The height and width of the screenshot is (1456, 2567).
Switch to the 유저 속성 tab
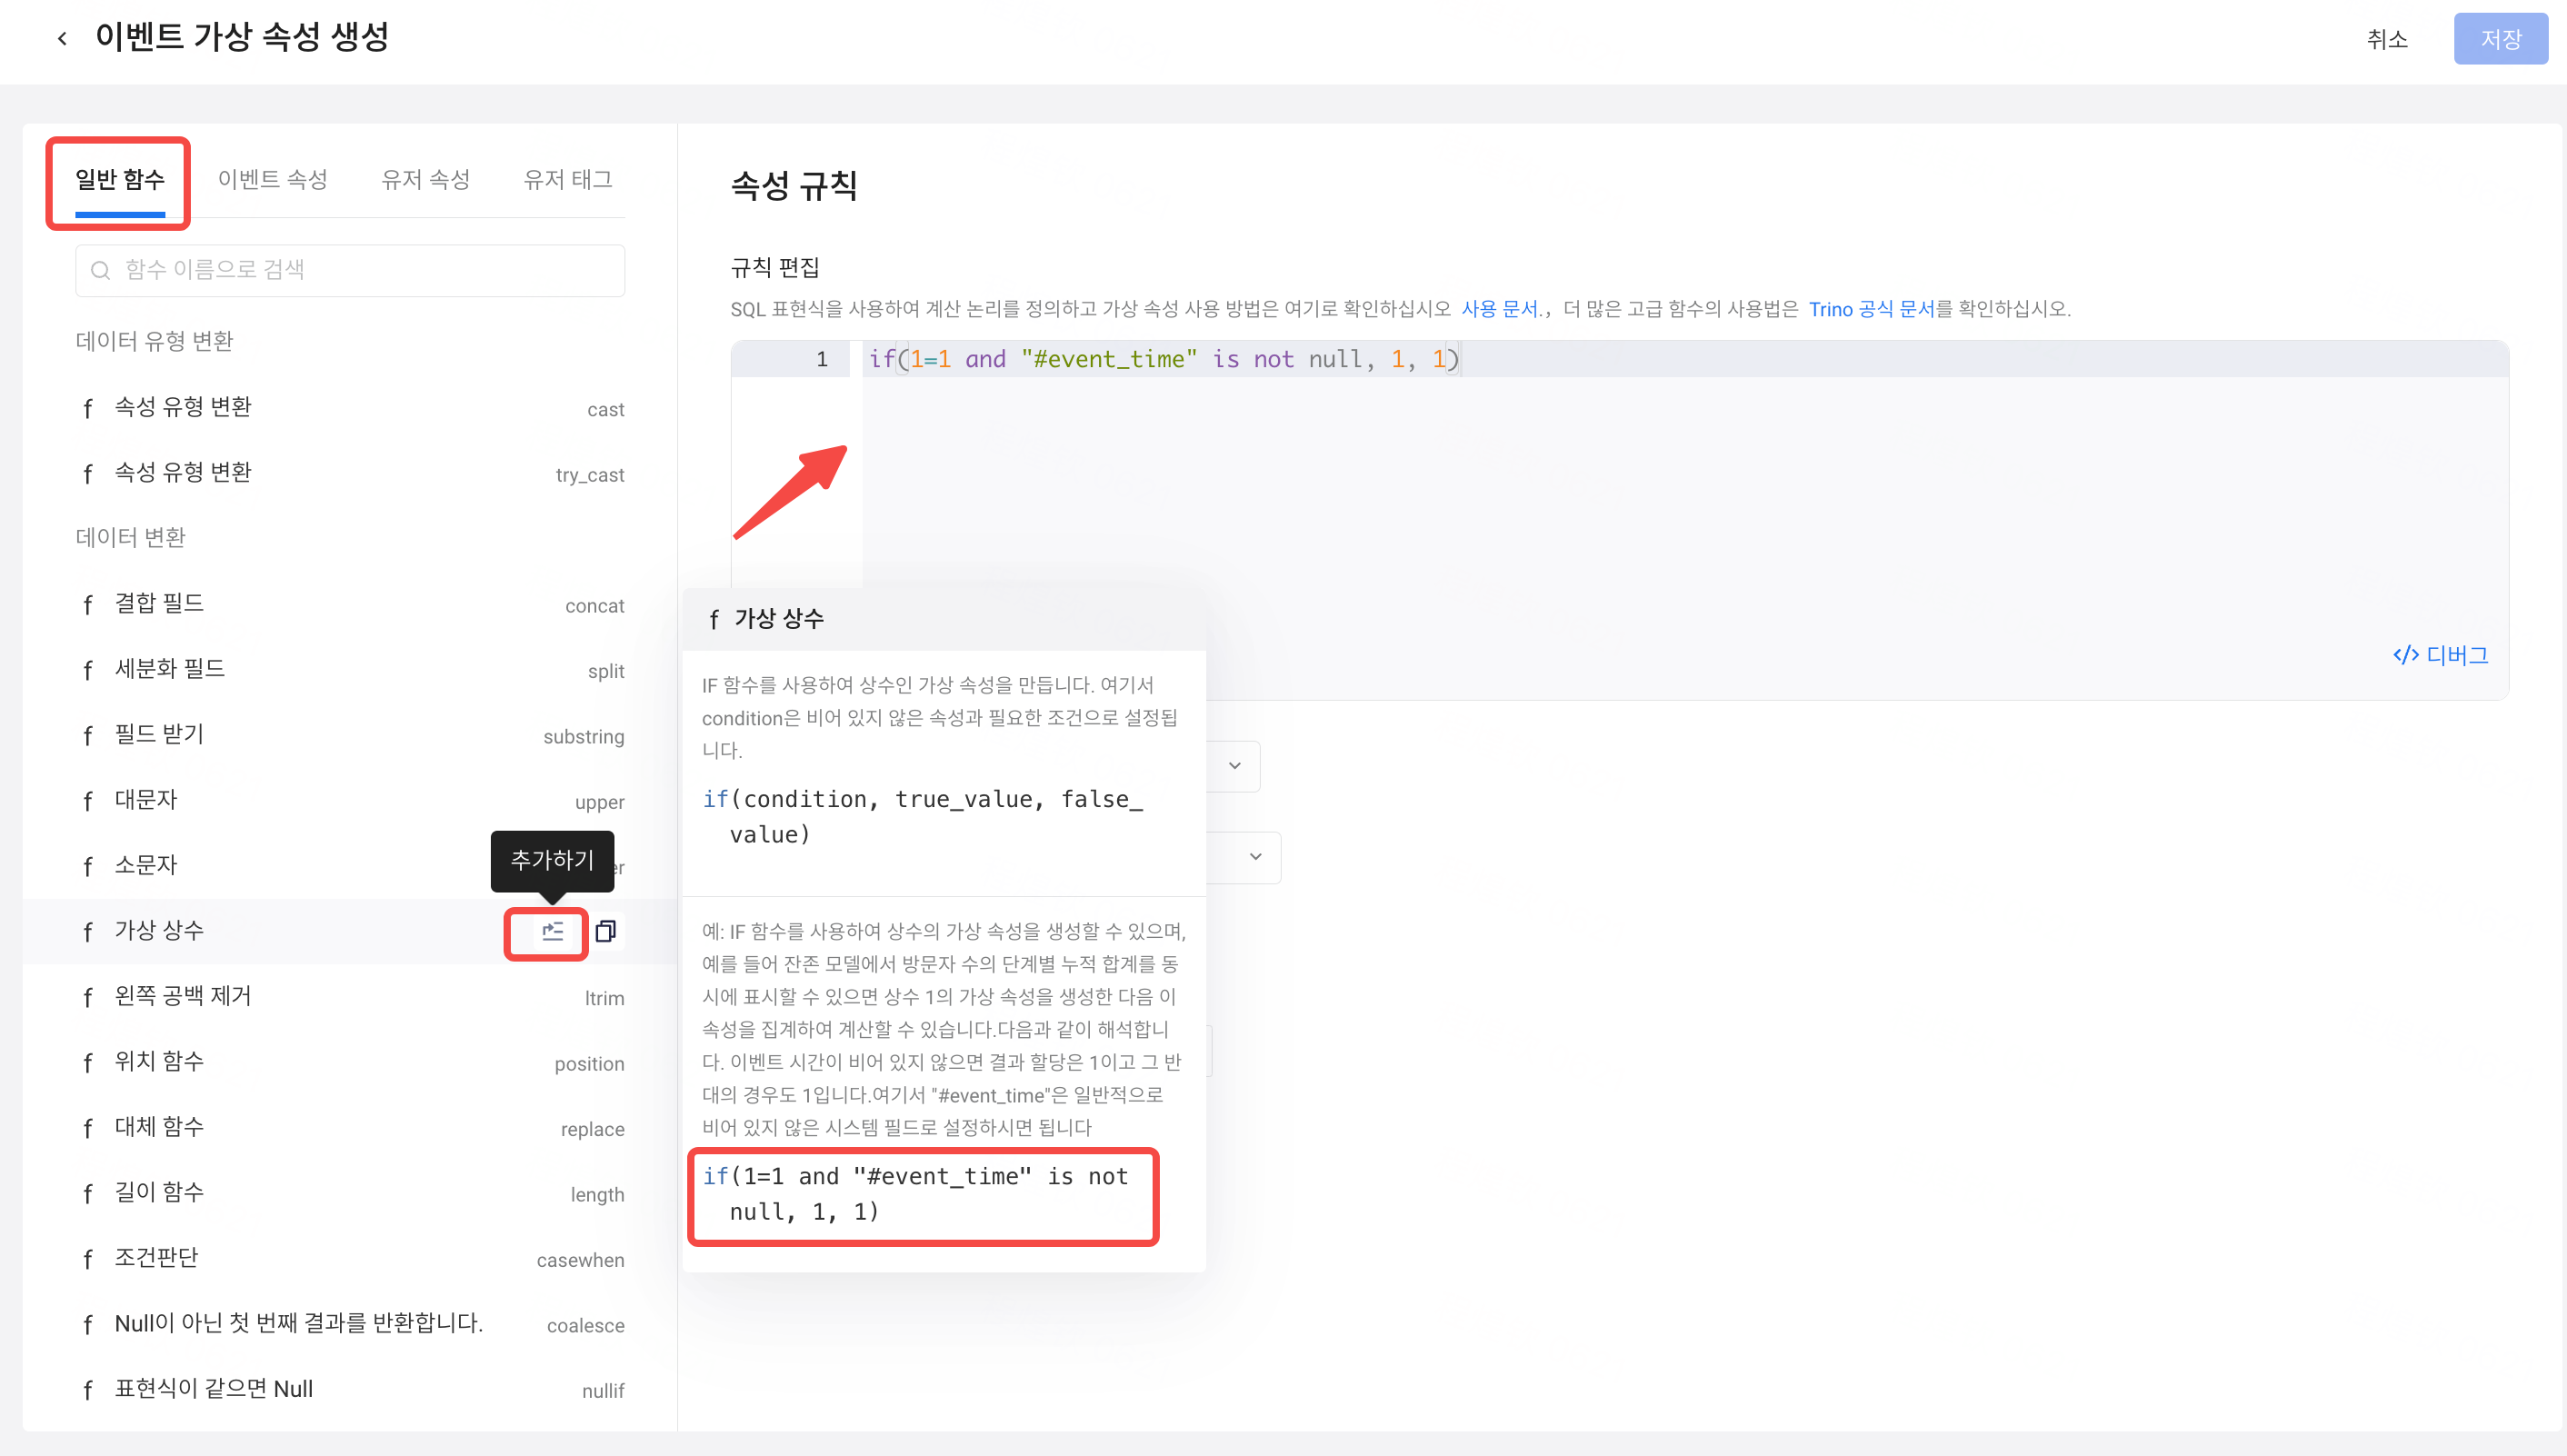426,180
